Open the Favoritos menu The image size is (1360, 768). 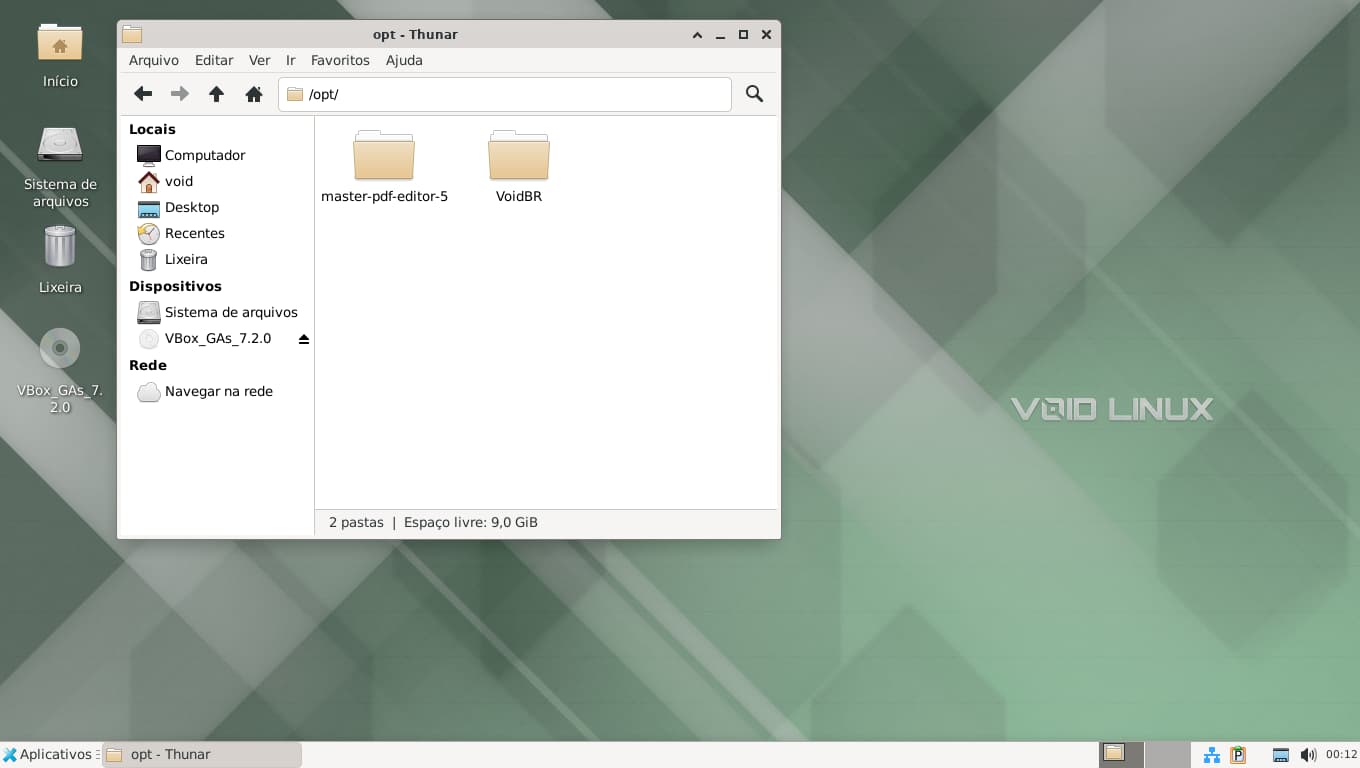click(x=340, y=60)
